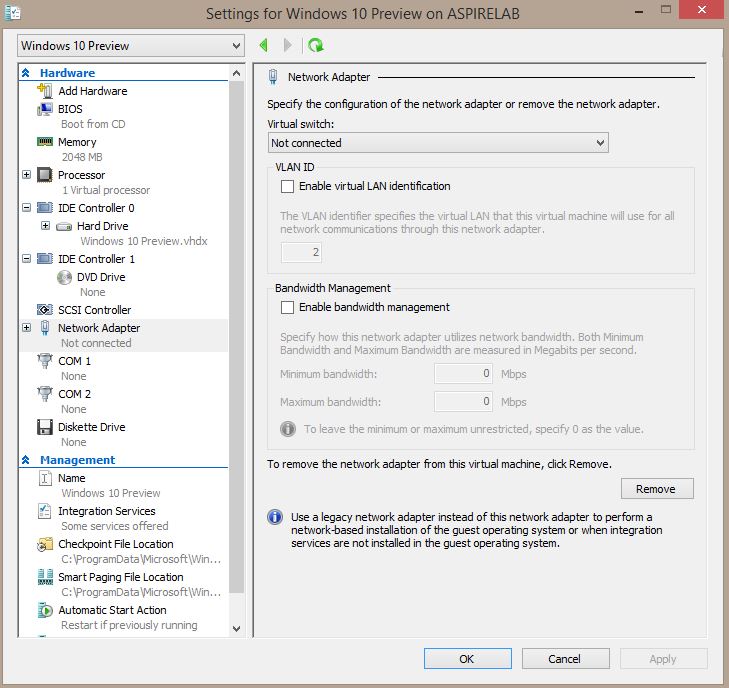
Task: Select SCSI Controller in the tree
Action: coord(94,310)
